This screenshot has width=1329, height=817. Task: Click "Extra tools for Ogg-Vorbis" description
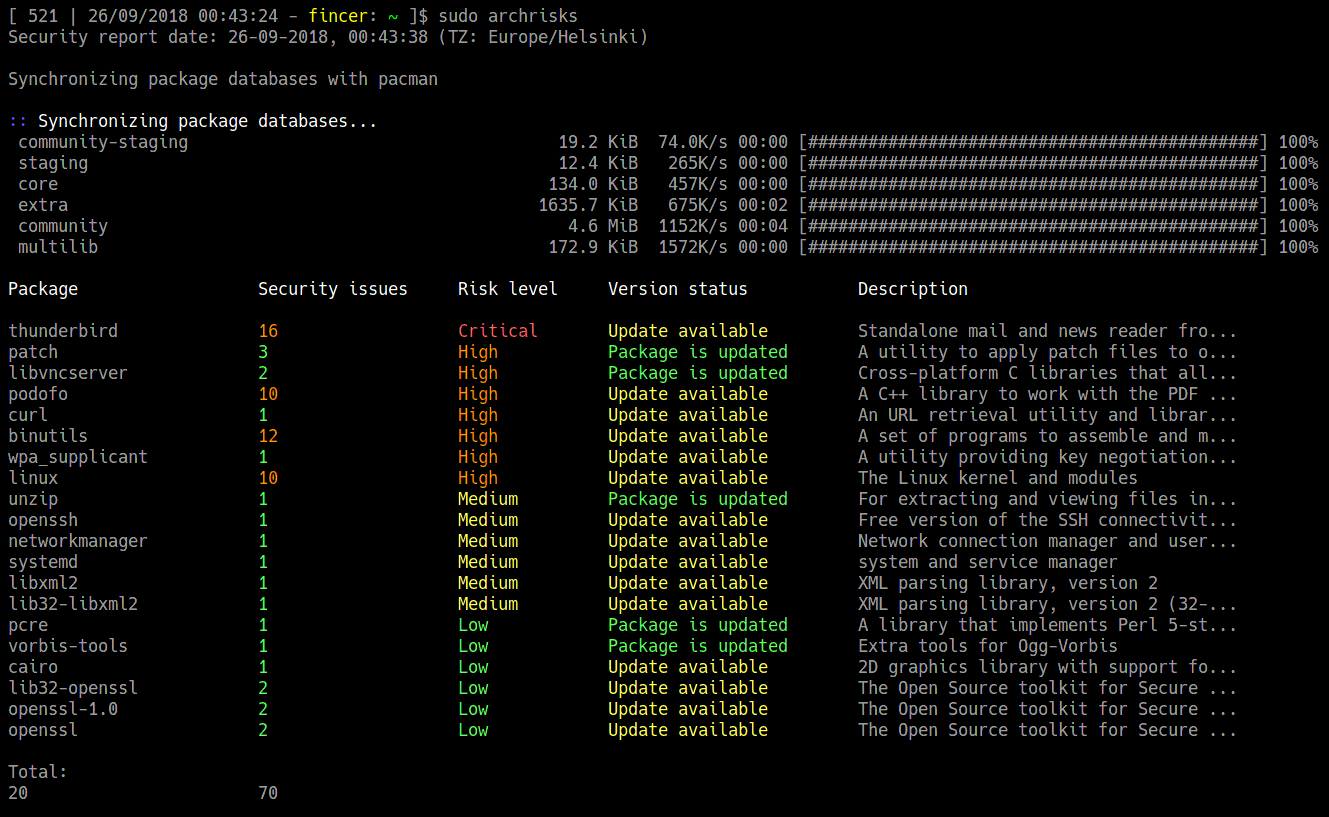988,646
